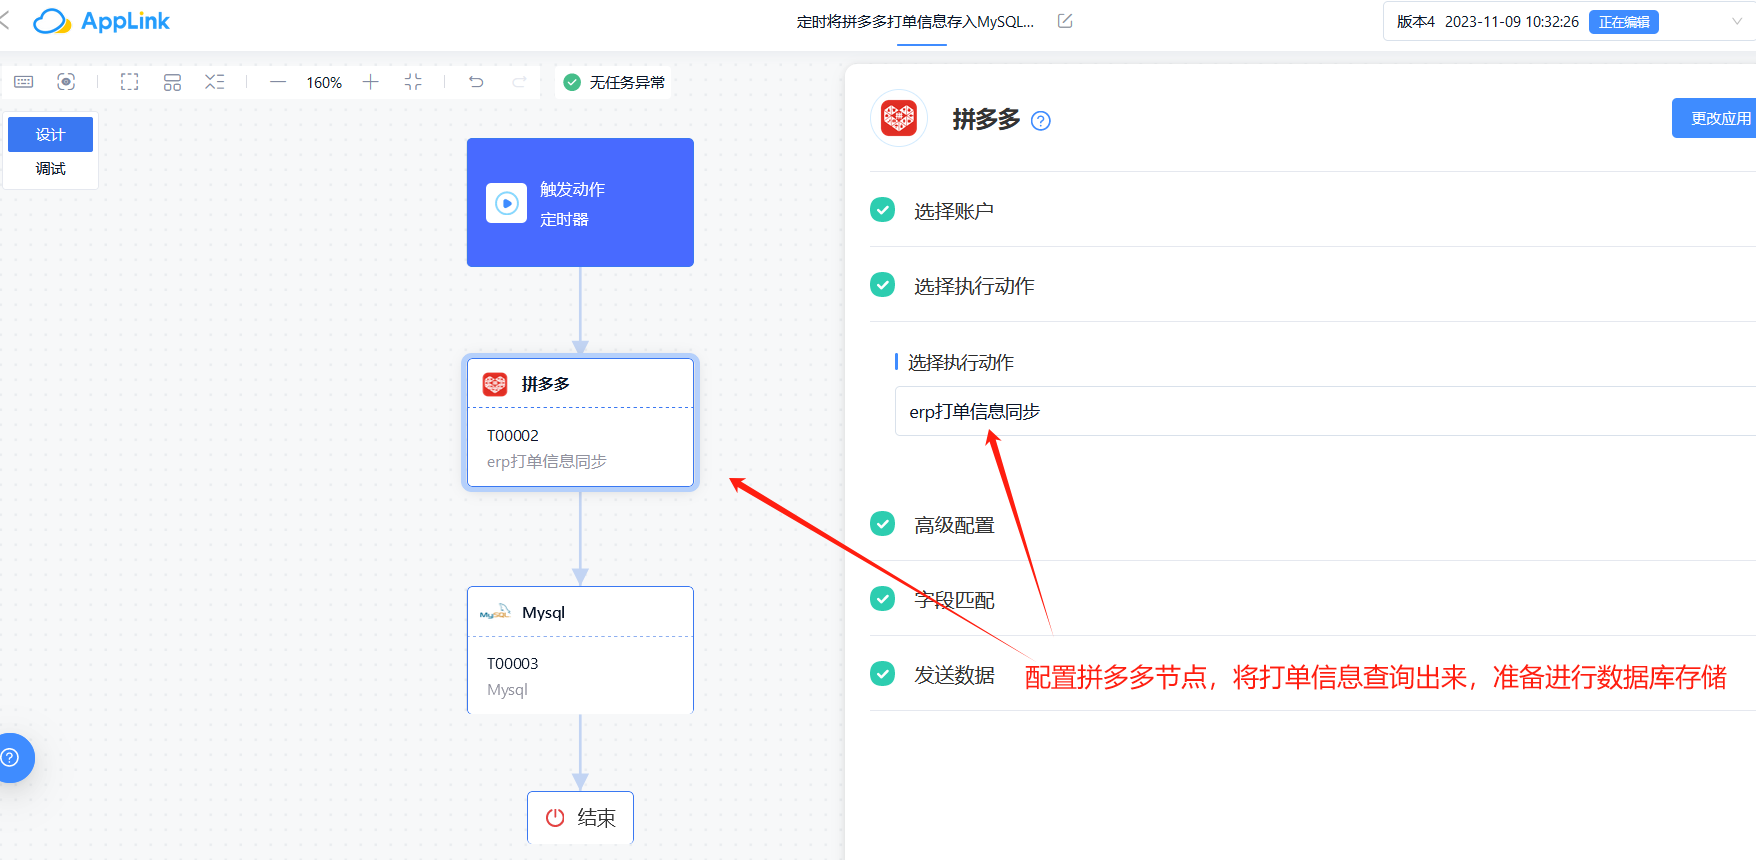Click the green check beside 发送数据
The height and width of the screenshot is (860, 1756).
(883, 674)
